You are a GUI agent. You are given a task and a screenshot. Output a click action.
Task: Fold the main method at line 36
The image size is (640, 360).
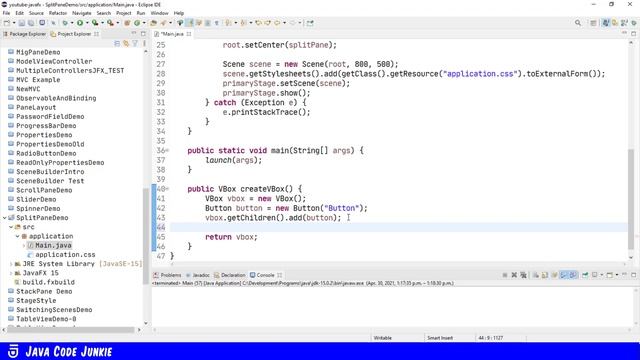(167, 151)
